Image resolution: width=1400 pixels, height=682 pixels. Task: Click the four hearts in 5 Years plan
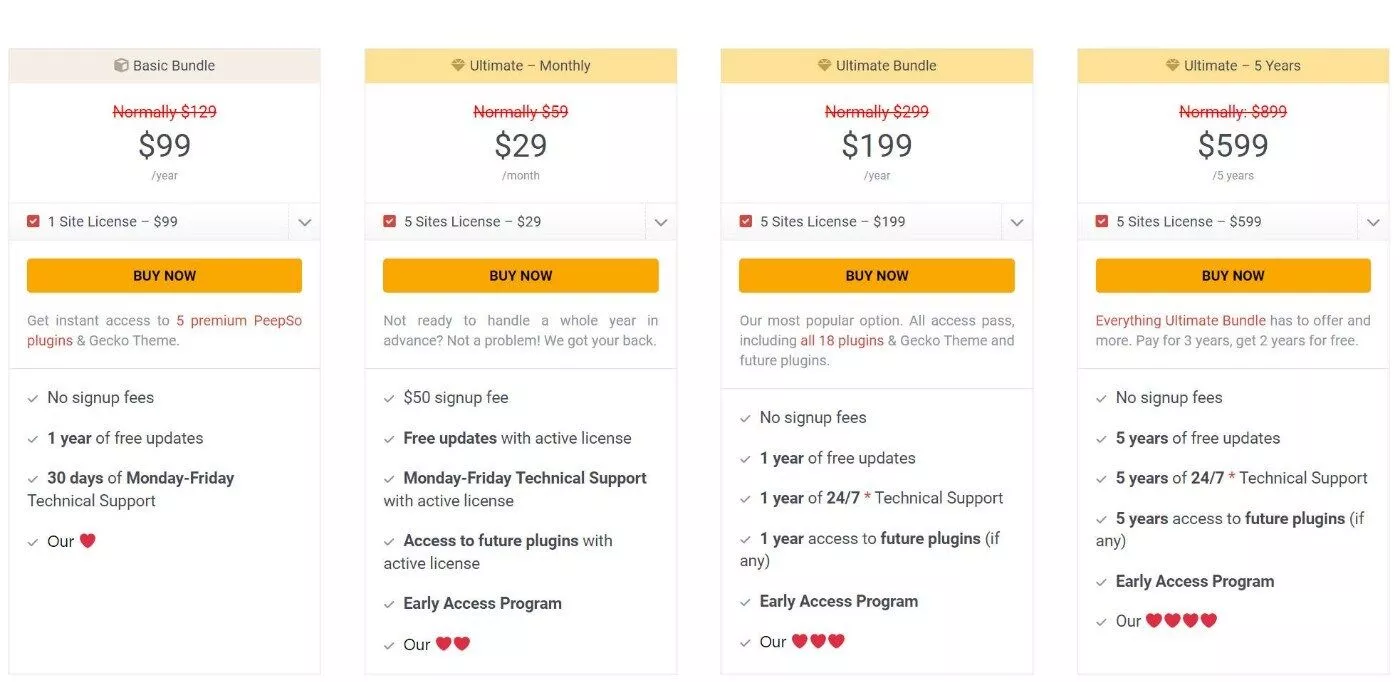[1181, 621]
